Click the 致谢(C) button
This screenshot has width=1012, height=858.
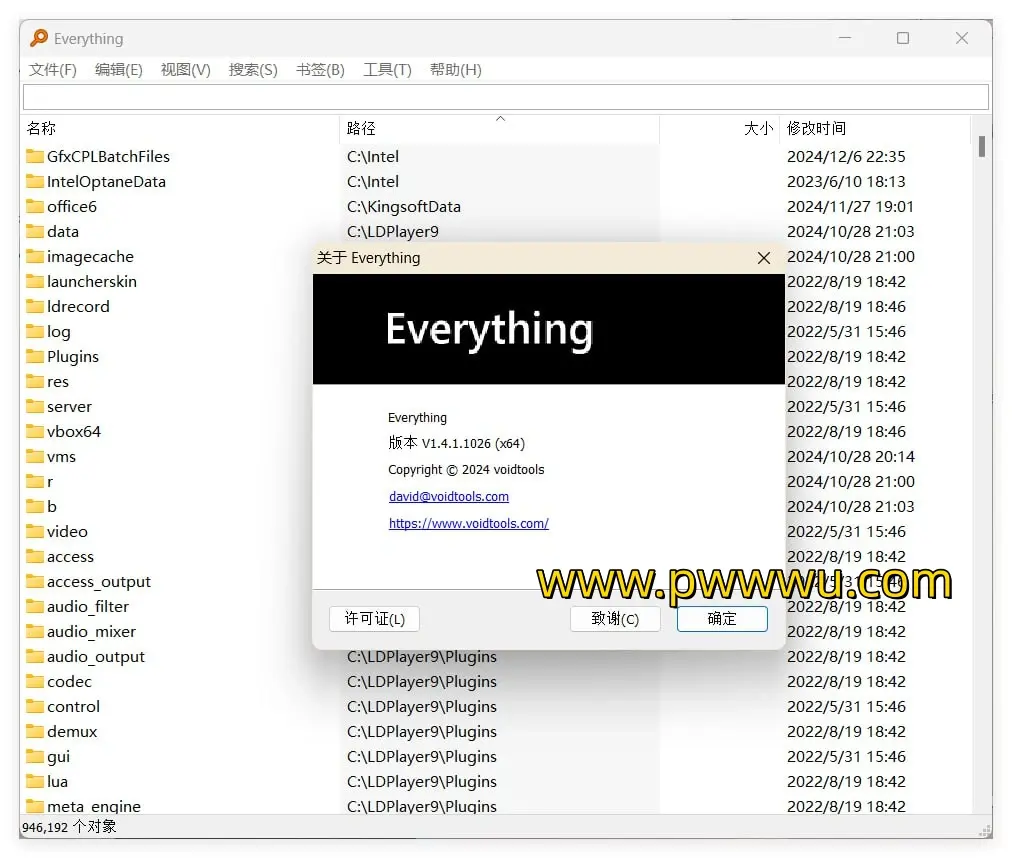coord(615,619)
